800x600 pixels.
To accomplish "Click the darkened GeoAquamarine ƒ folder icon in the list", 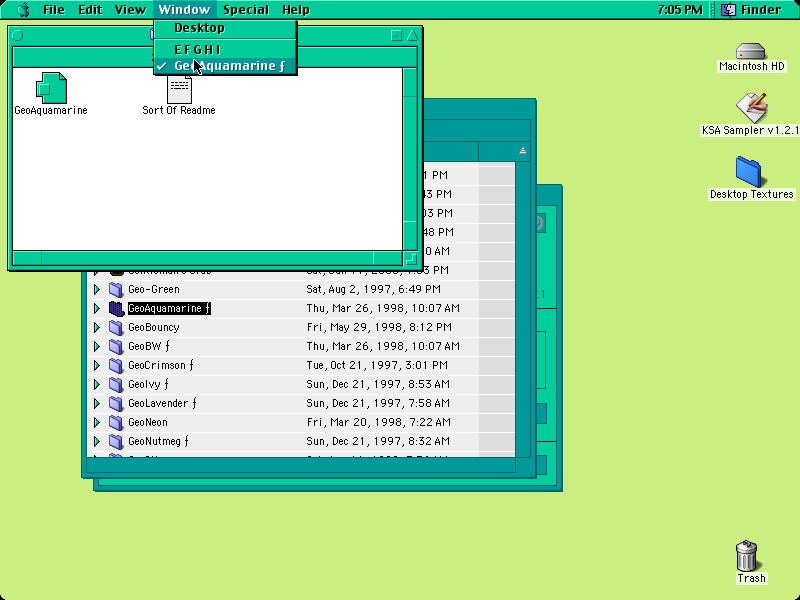I will coord(116,308).
